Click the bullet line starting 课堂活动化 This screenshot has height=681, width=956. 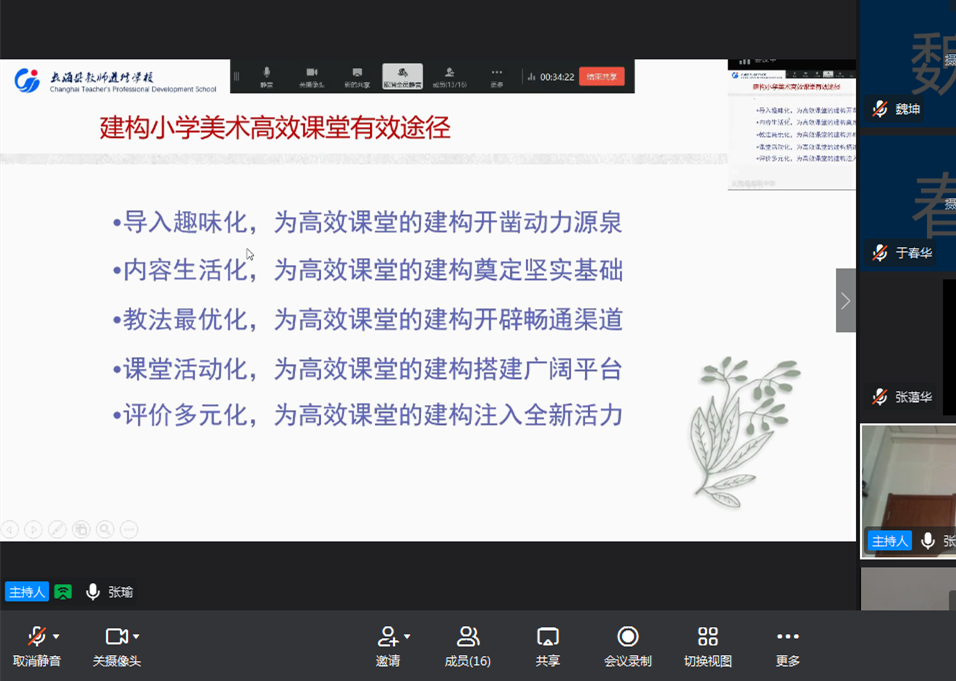click(368, 369)
